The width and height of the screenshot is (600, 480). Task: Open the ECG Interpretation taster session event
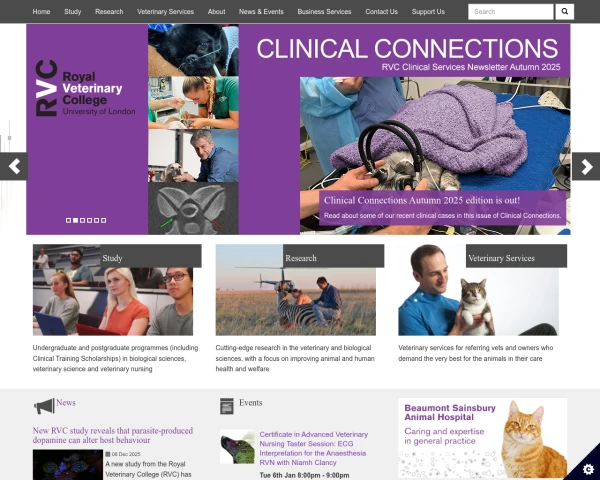pos(313,448)
